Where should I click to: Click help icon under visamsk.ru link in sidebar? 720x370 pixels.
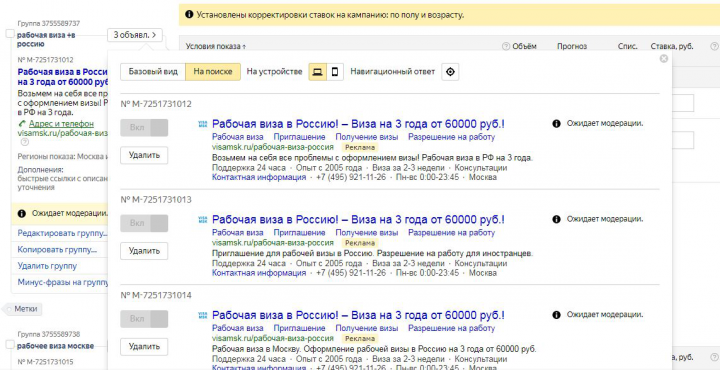tap(25, 142)
